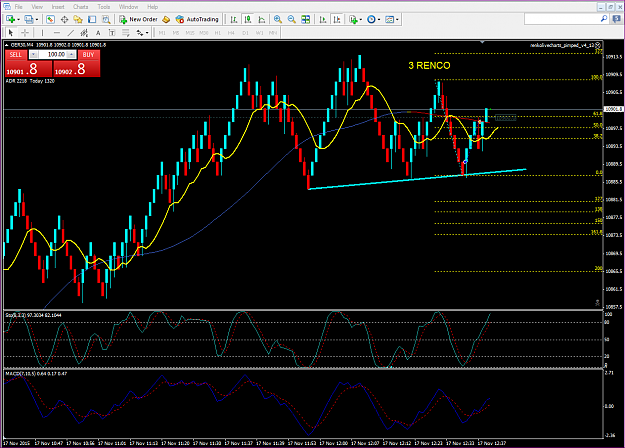This screenshot has width=625, height=448.
Task: Select the arrows objects icon
Action: (140, 33)
